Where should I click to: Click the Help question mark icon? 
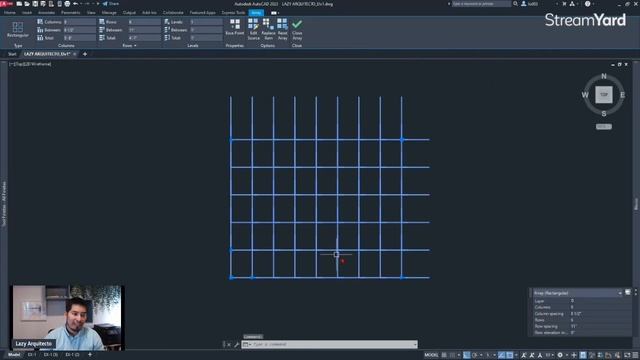point(587,4)
